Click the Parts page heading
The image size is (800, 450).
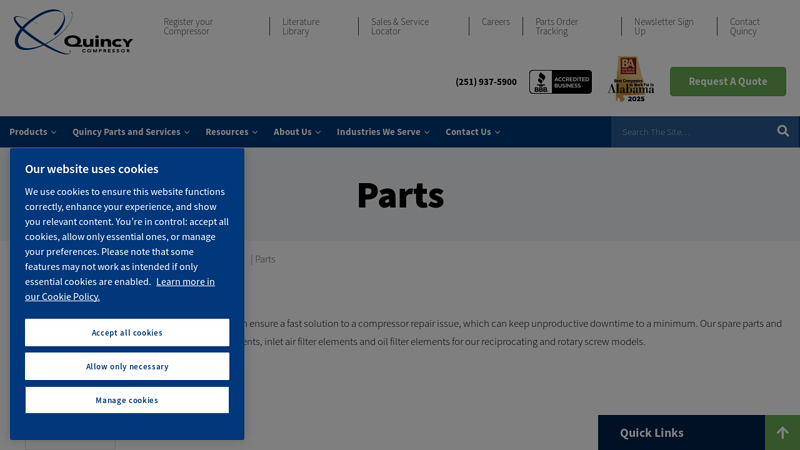401,195
